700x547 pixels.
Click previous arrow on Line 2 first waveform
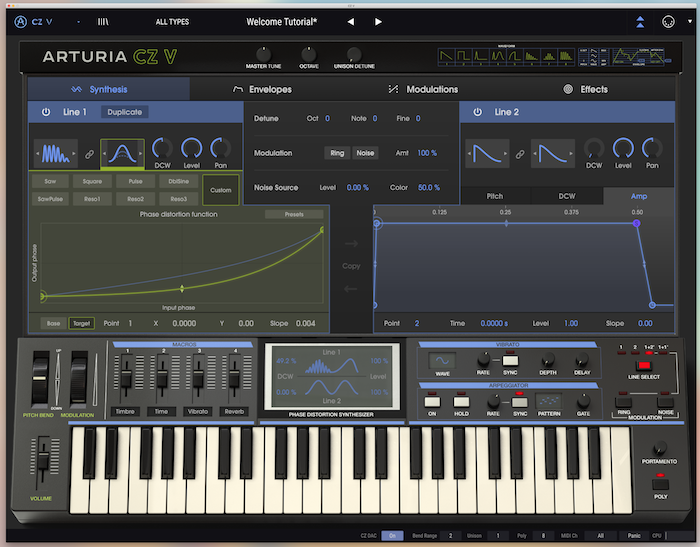click(x=469, y=154)
